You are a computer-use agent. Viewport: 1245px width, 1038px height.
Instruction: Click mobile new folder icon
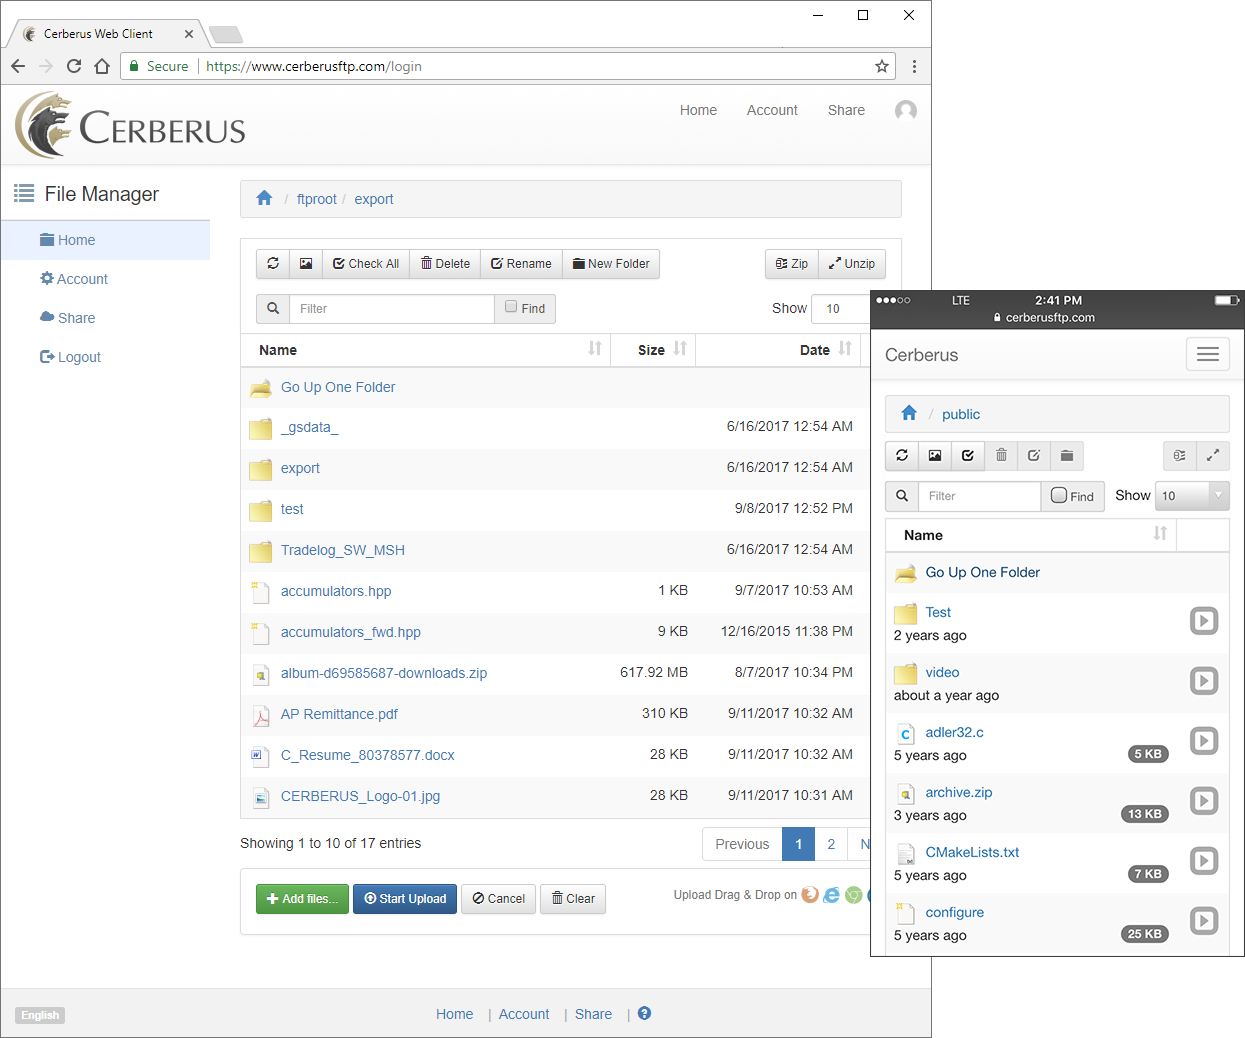[1067, 456]
